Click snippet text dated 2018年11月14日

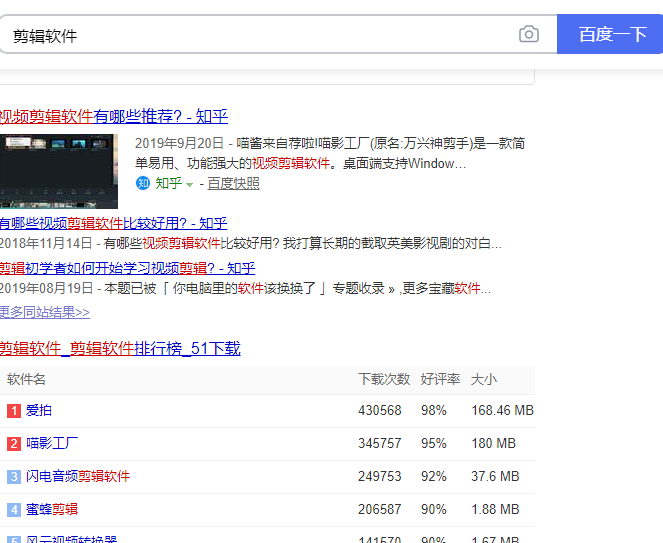[x=250, y=243]
